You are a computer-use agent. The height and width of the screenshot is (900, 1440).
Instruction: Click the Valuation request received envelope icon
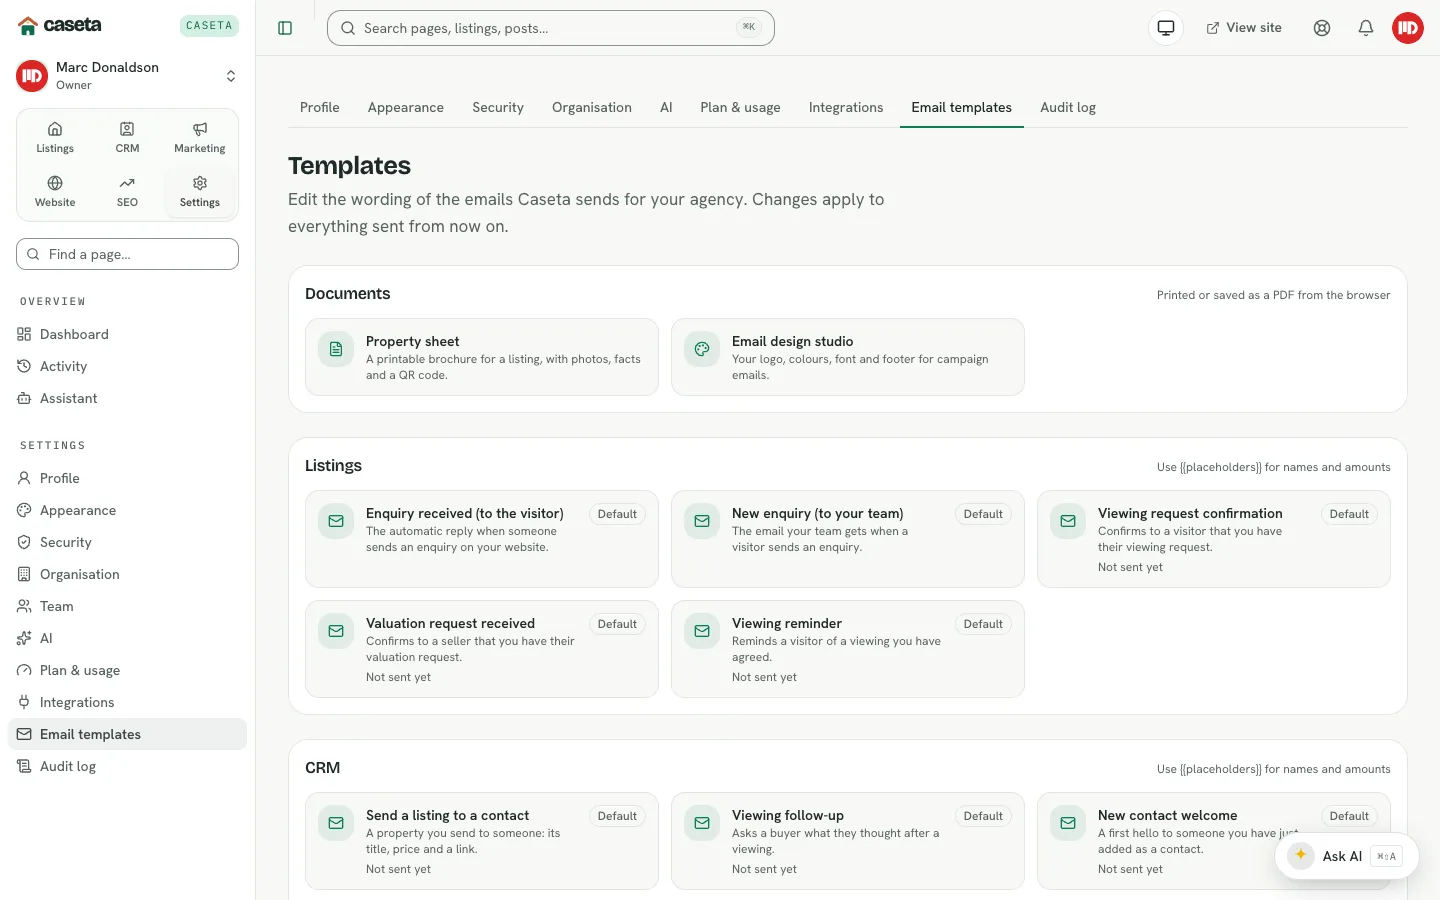[x=336, y=631]
